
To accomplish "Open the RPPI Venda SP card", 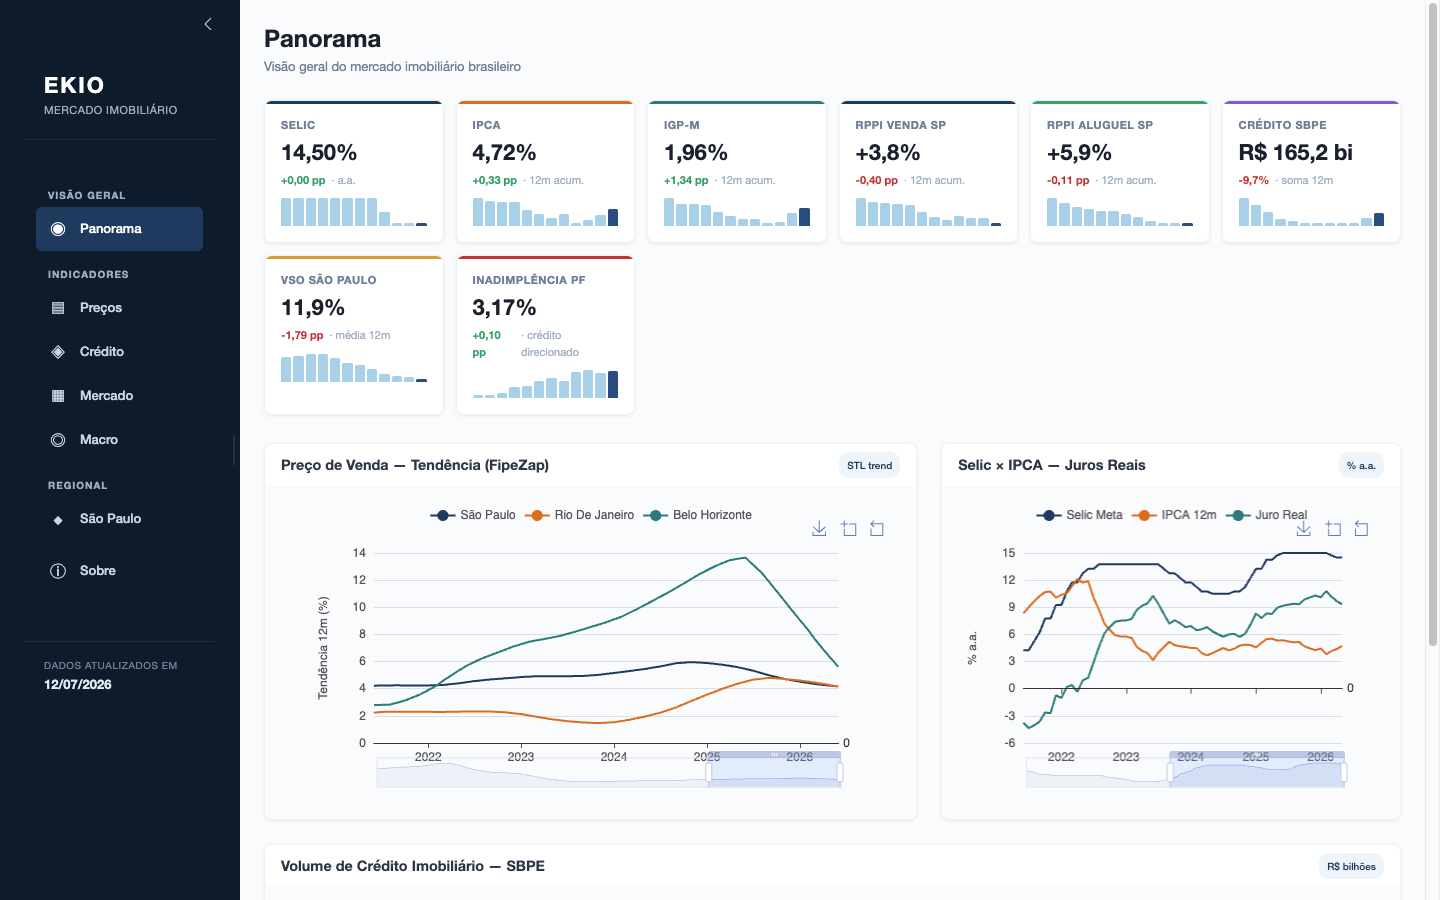I will click(x=928, y=172).
